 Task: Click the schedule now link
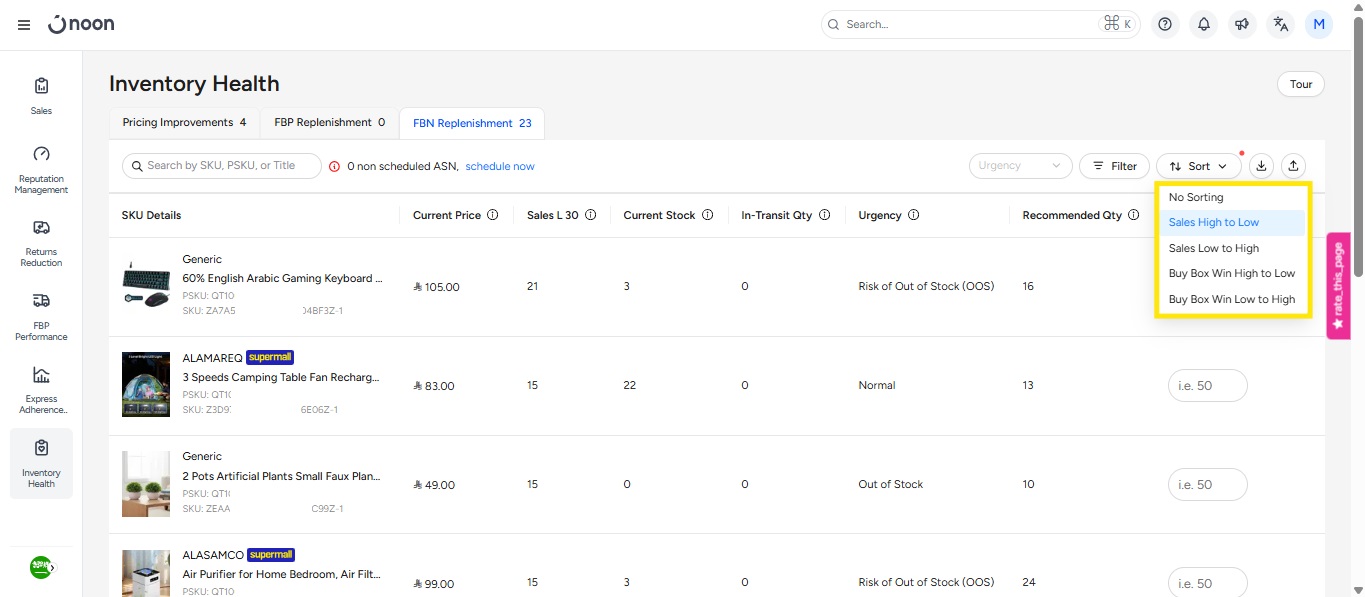tap(499, 166)
